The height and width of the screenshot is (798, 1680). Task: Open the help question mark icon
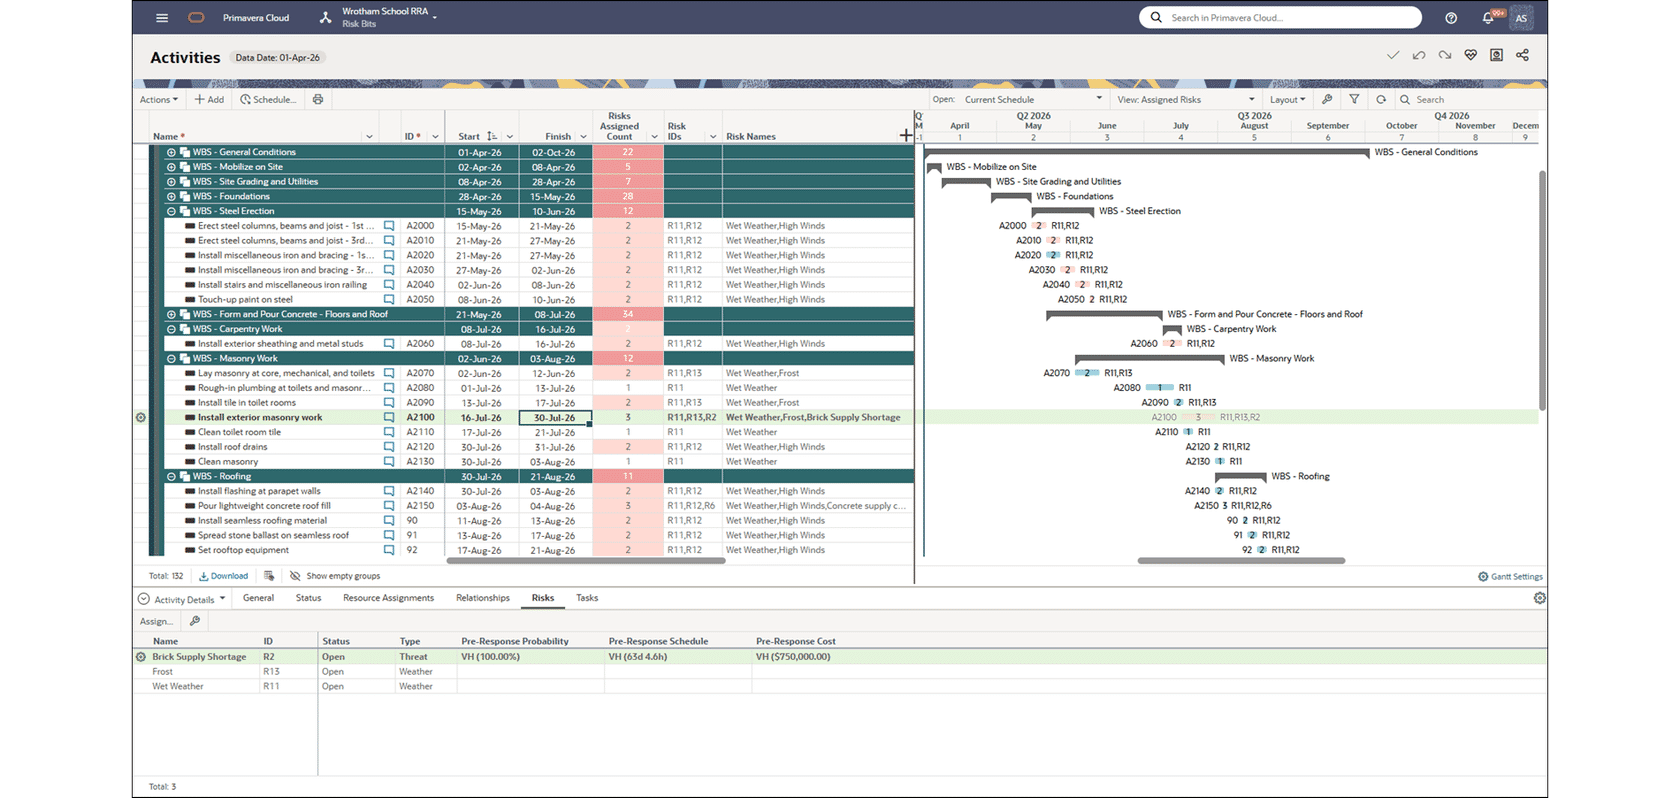click(1451, 18)
